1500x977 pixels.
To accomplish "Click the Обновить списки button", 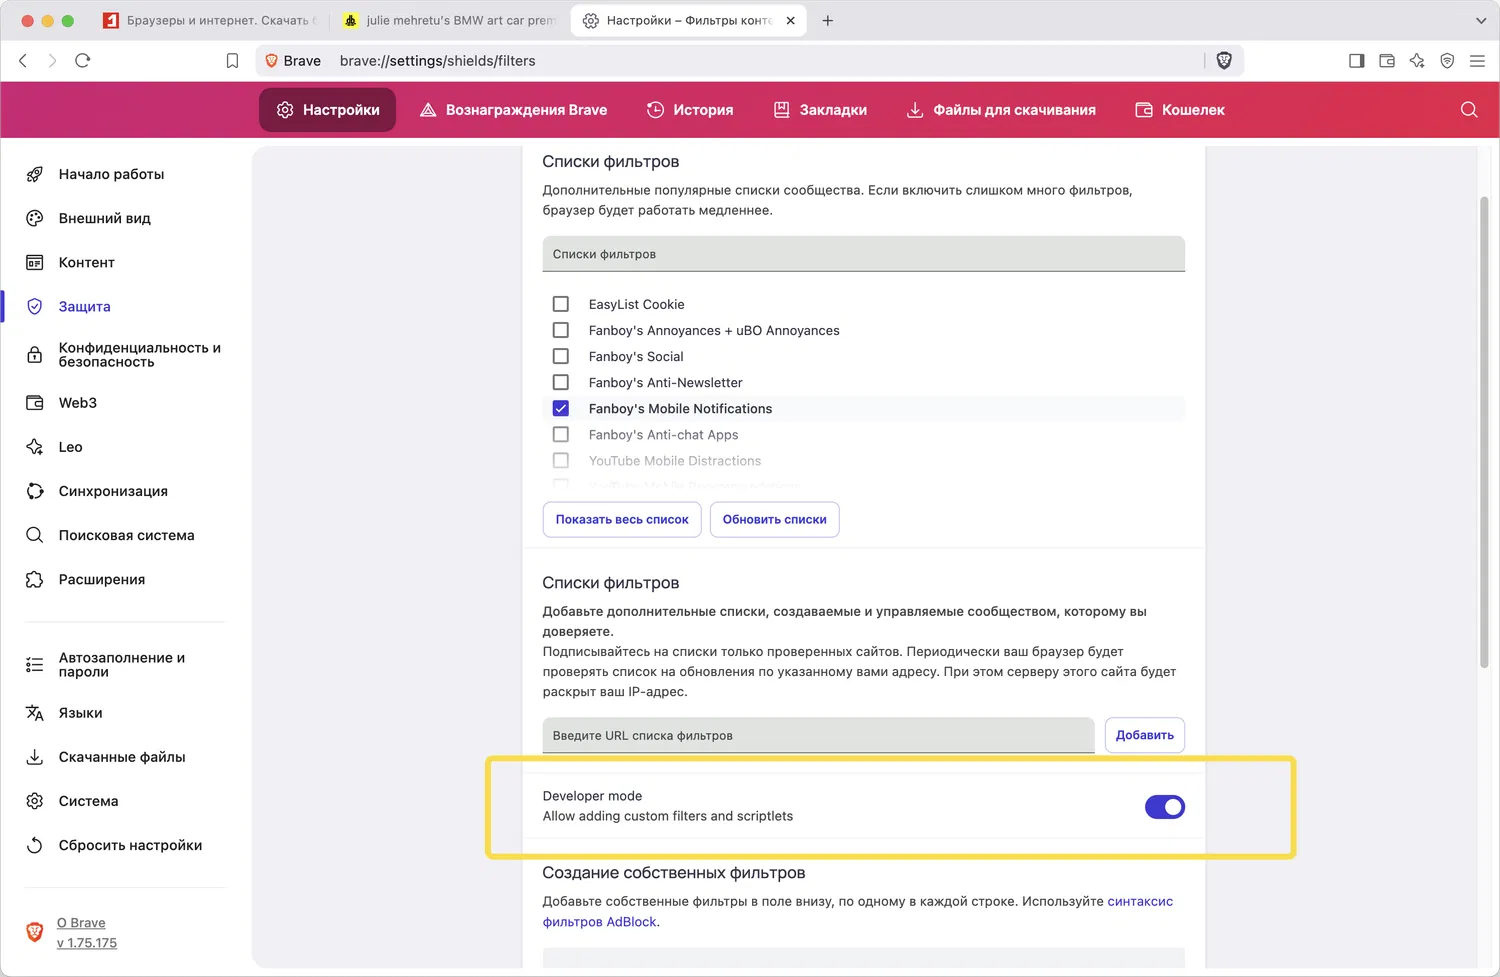I will (x=775, y=519).
